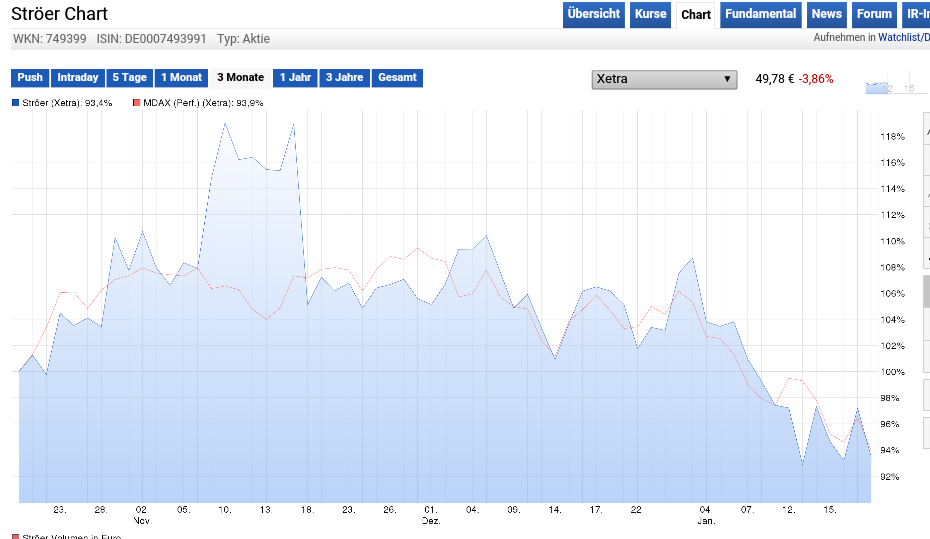Expand the Xetra exchange dropdown
The image size is (930, 539).
(x=663, y=79)
